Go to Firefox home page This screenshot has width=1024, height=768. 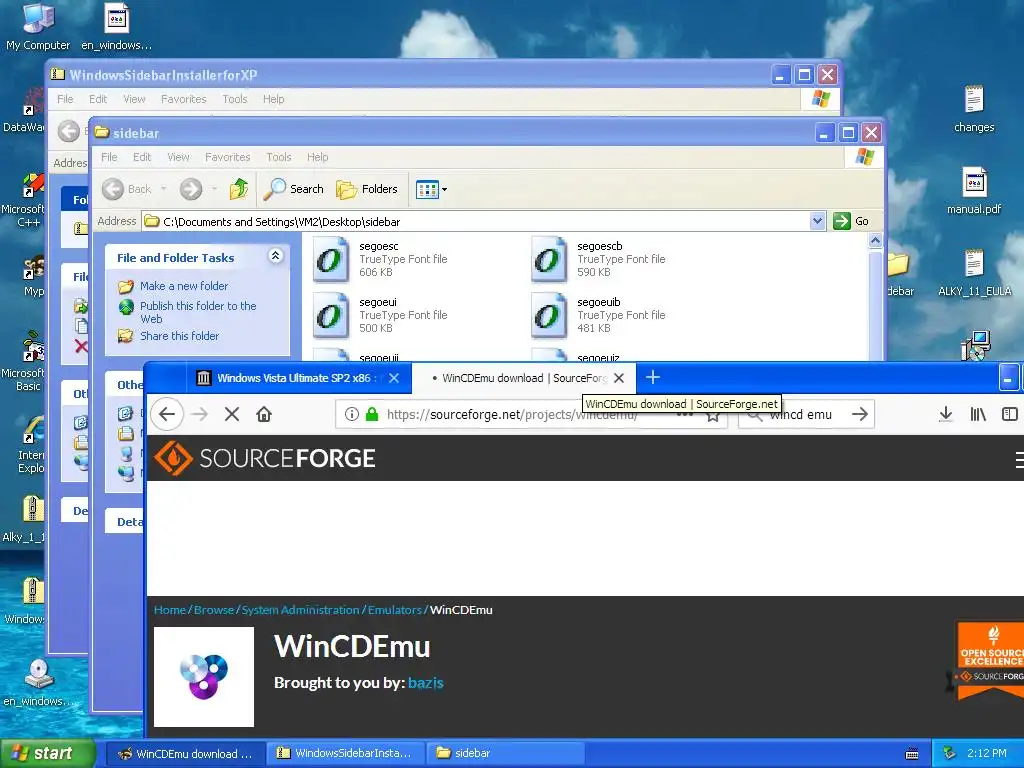click(x=264, y=414)
